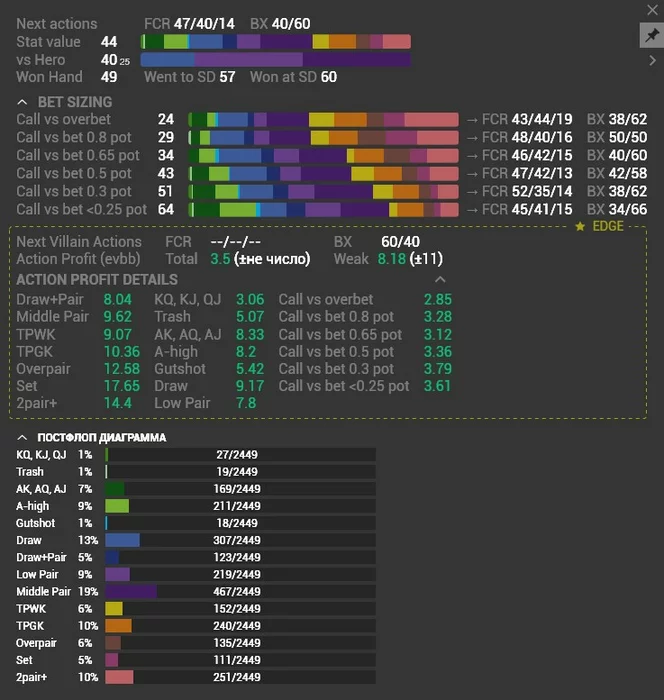Click the right chevron arrow below the pin
This screenshot has width=664, height=700.
652,60
